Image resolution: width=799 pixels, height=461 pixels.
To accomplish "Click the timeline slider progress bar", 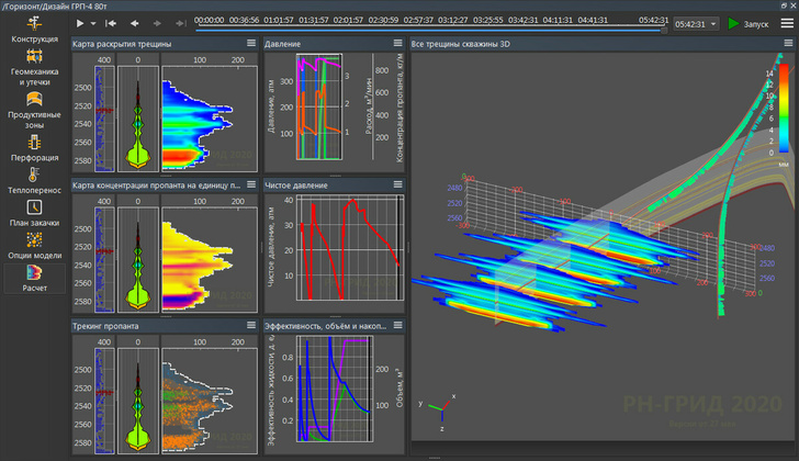I will (430, 29).
